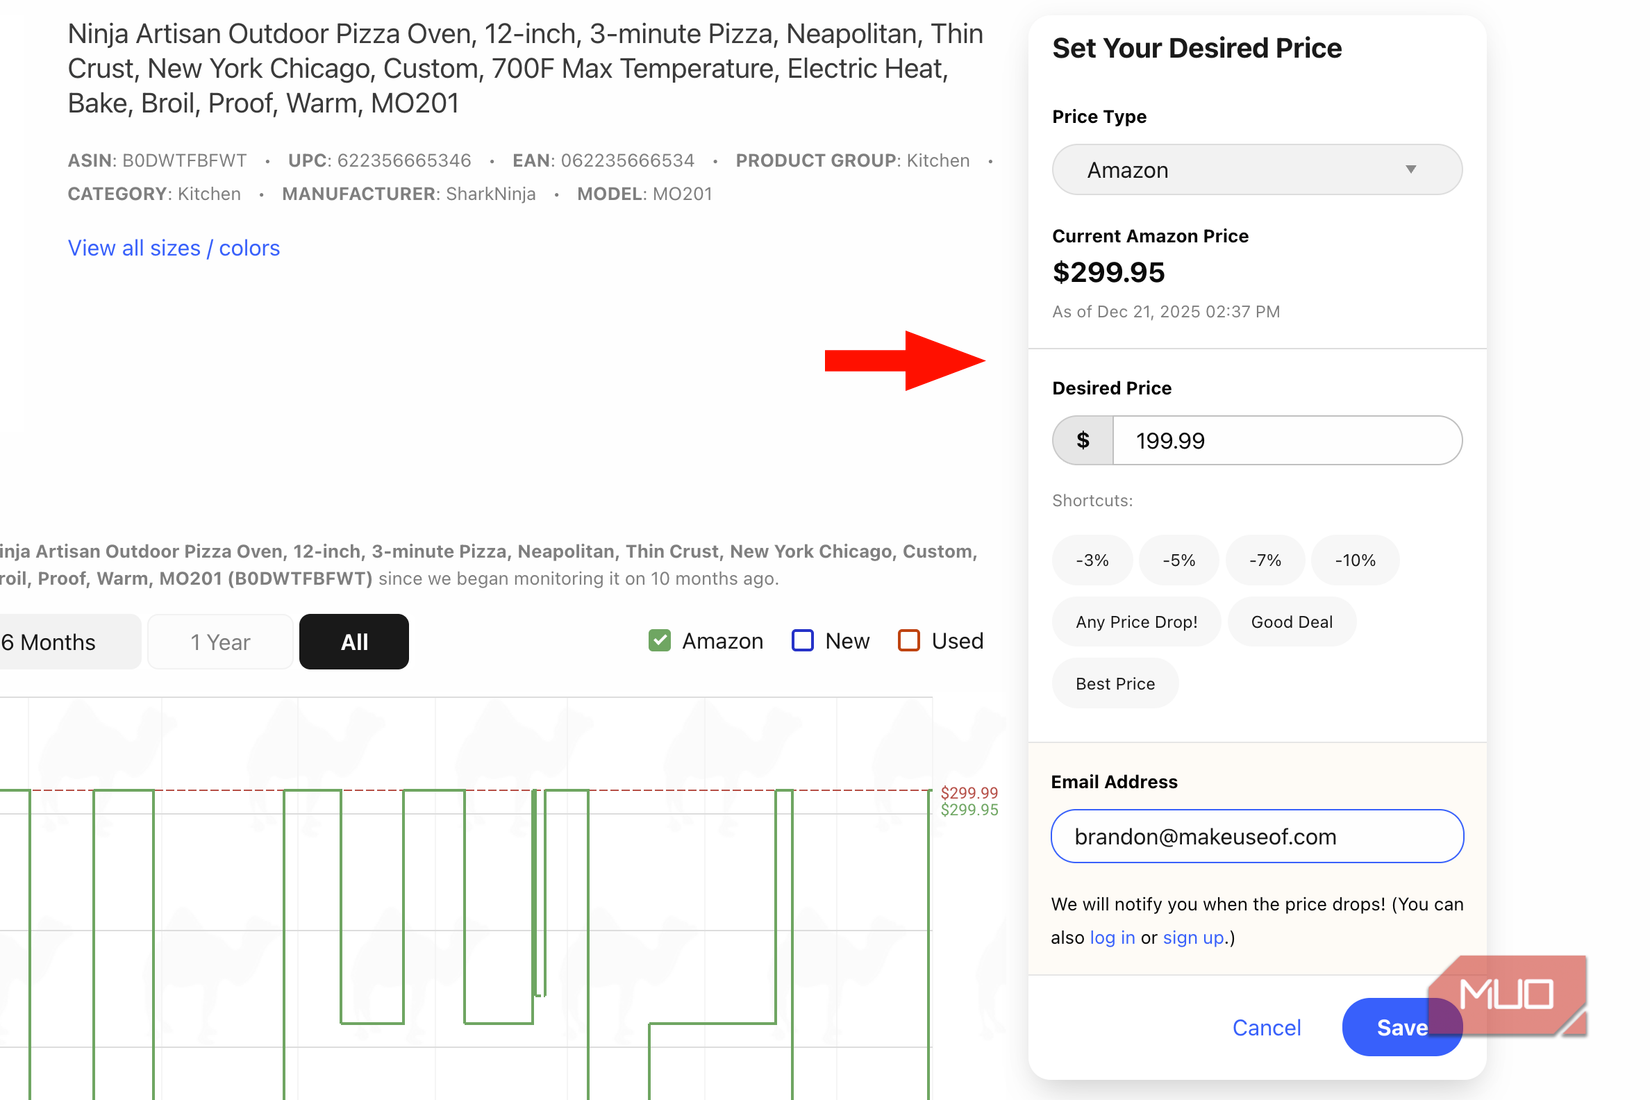The image size is (1650, 1100).
Task: Select the Any Price Drop! shortcut
Action: pos(1136,621)
